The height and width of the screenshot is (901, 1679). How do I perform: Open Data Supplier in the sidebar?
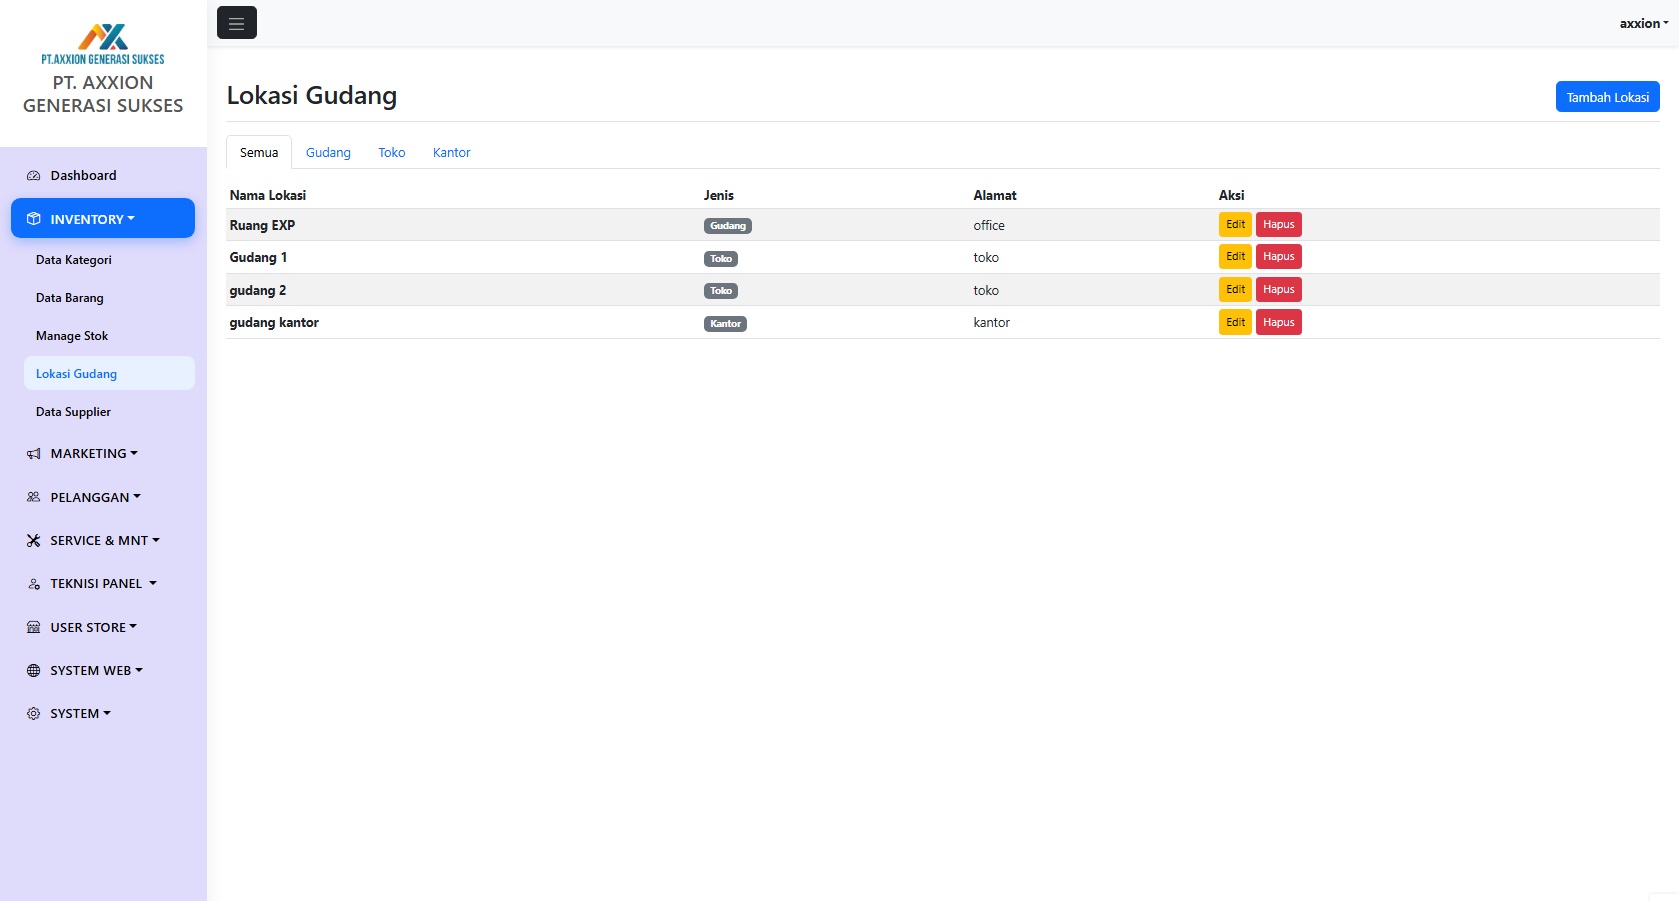click(x=109, y=411)
